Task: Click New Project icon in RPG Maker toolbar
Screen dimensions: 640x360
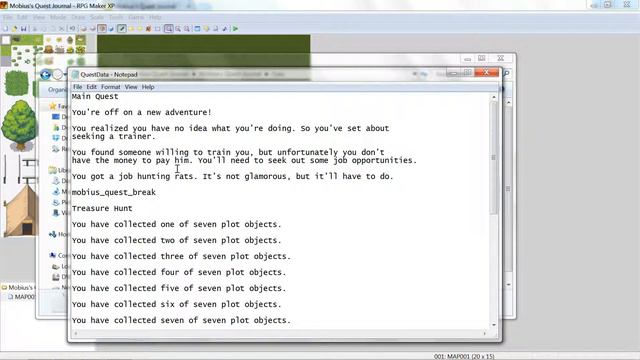Action: click(x=5, y=29)
